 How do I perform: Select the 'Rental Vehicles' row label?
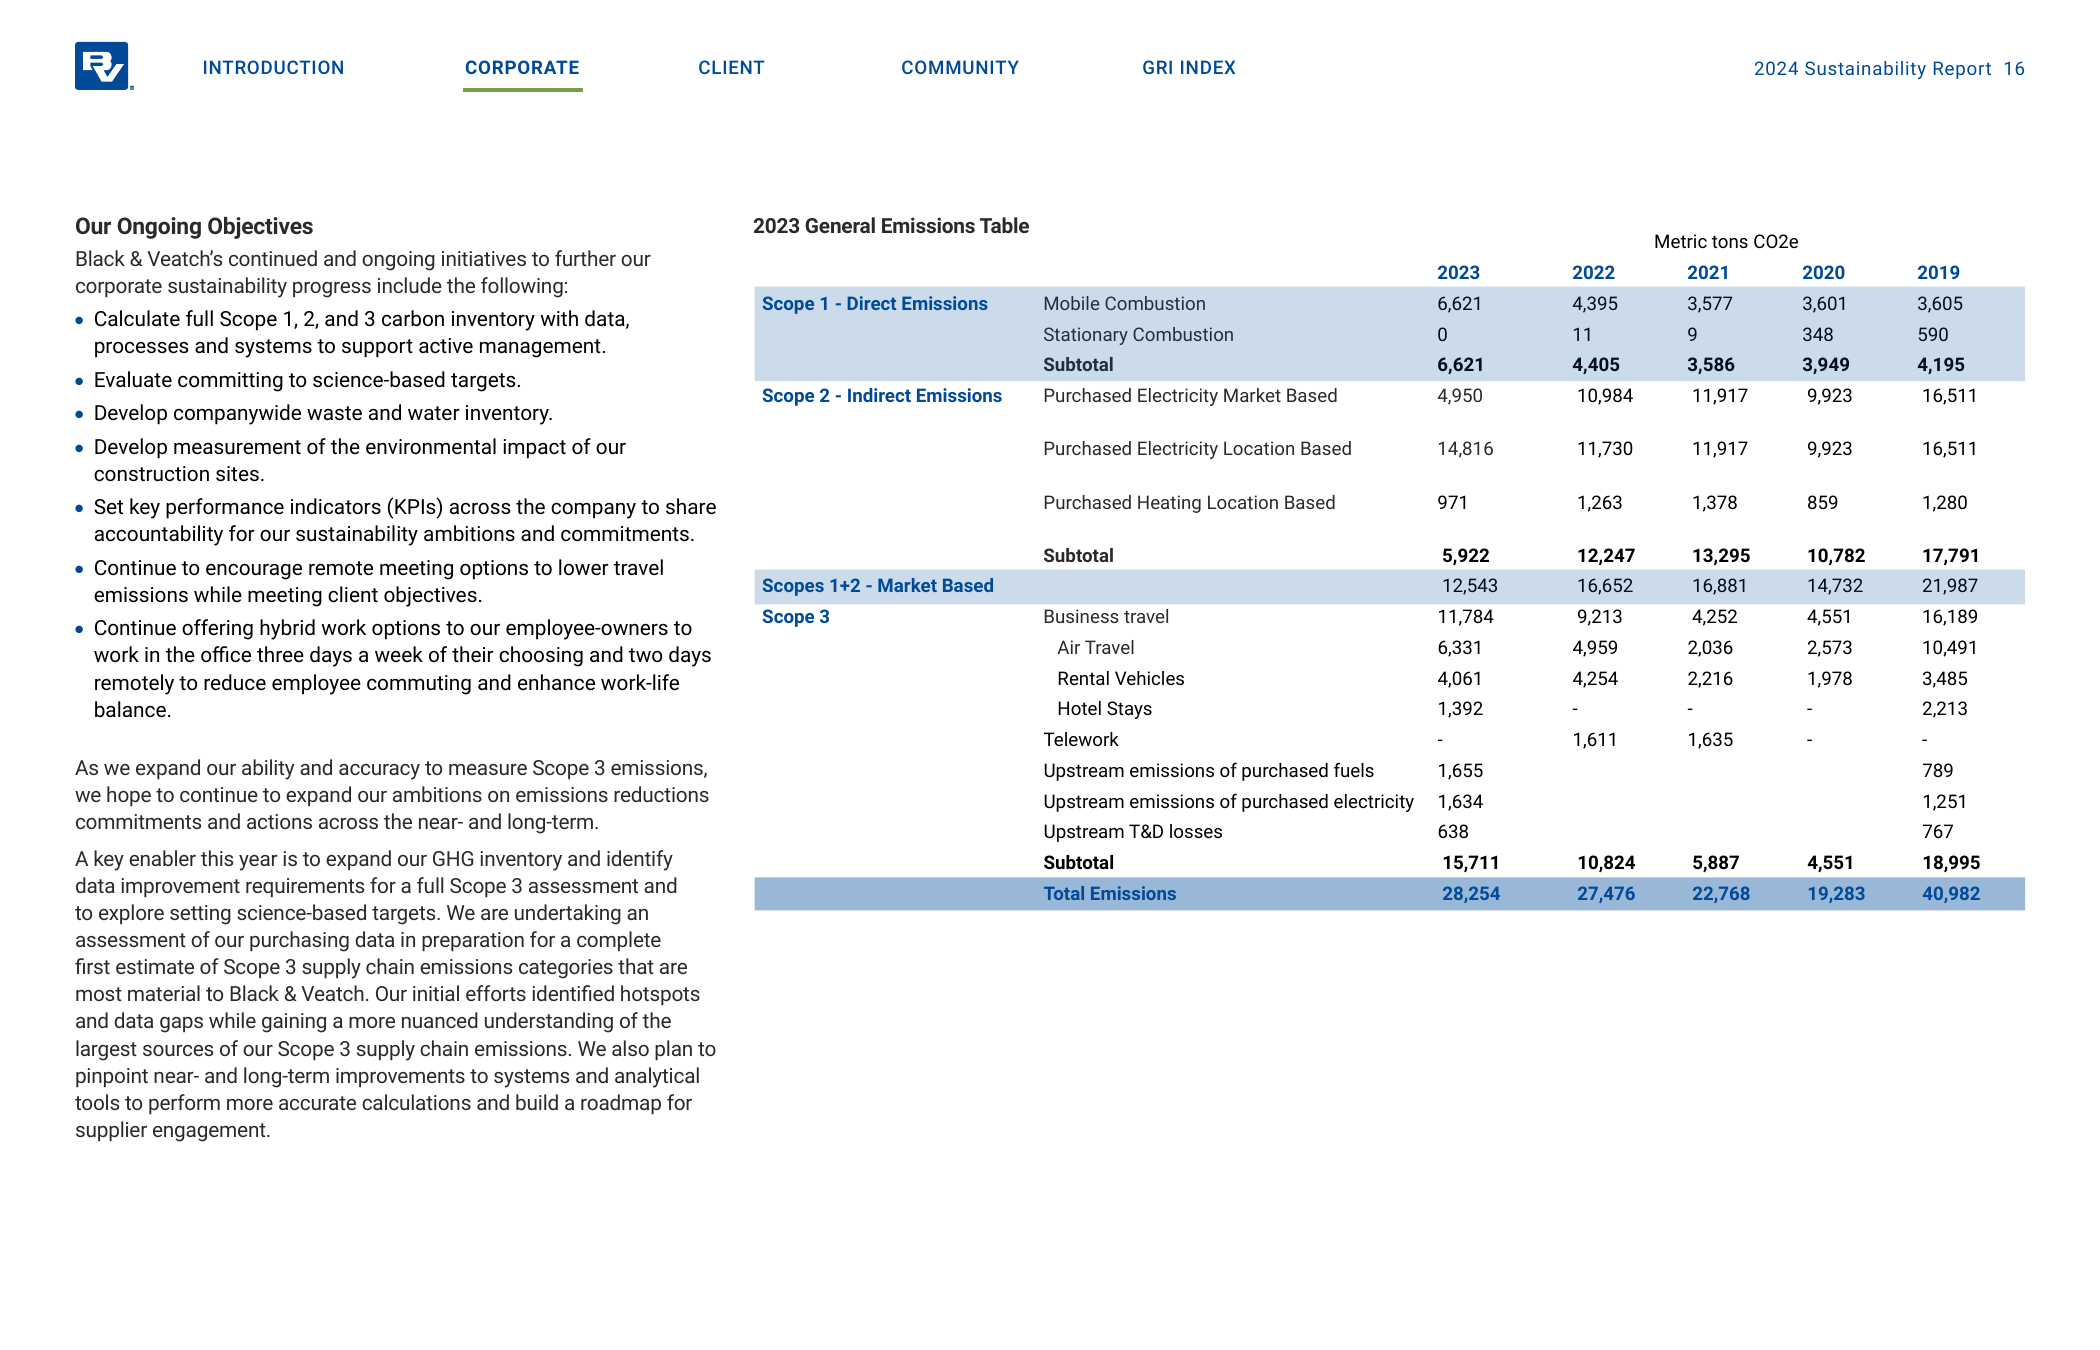(x=1121, y=679)
